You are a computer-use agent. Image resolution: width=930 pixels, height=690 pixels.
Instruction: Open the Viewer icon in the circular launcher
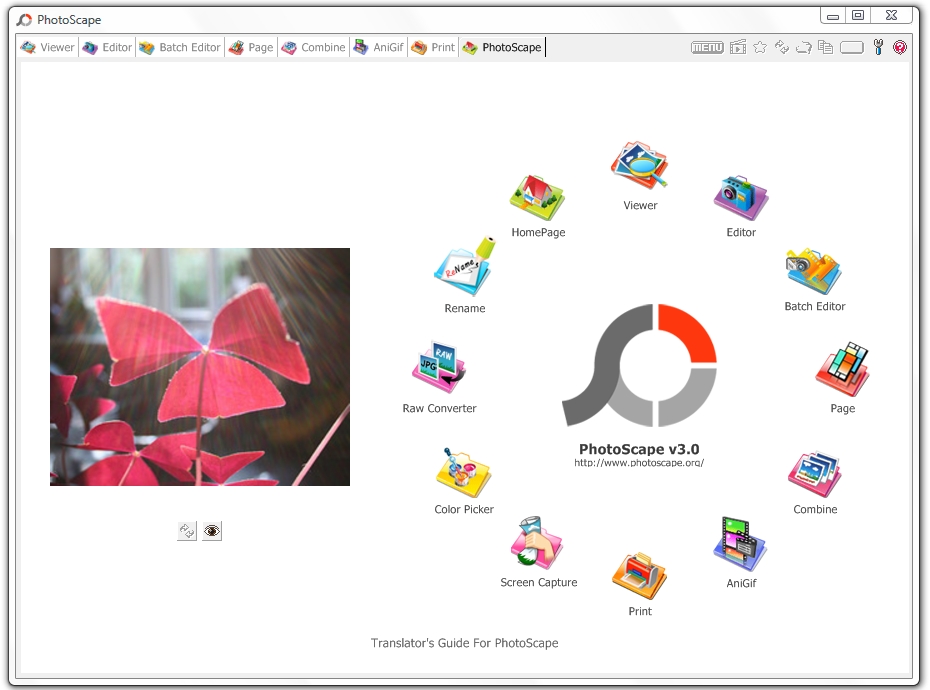coord(639,165)
